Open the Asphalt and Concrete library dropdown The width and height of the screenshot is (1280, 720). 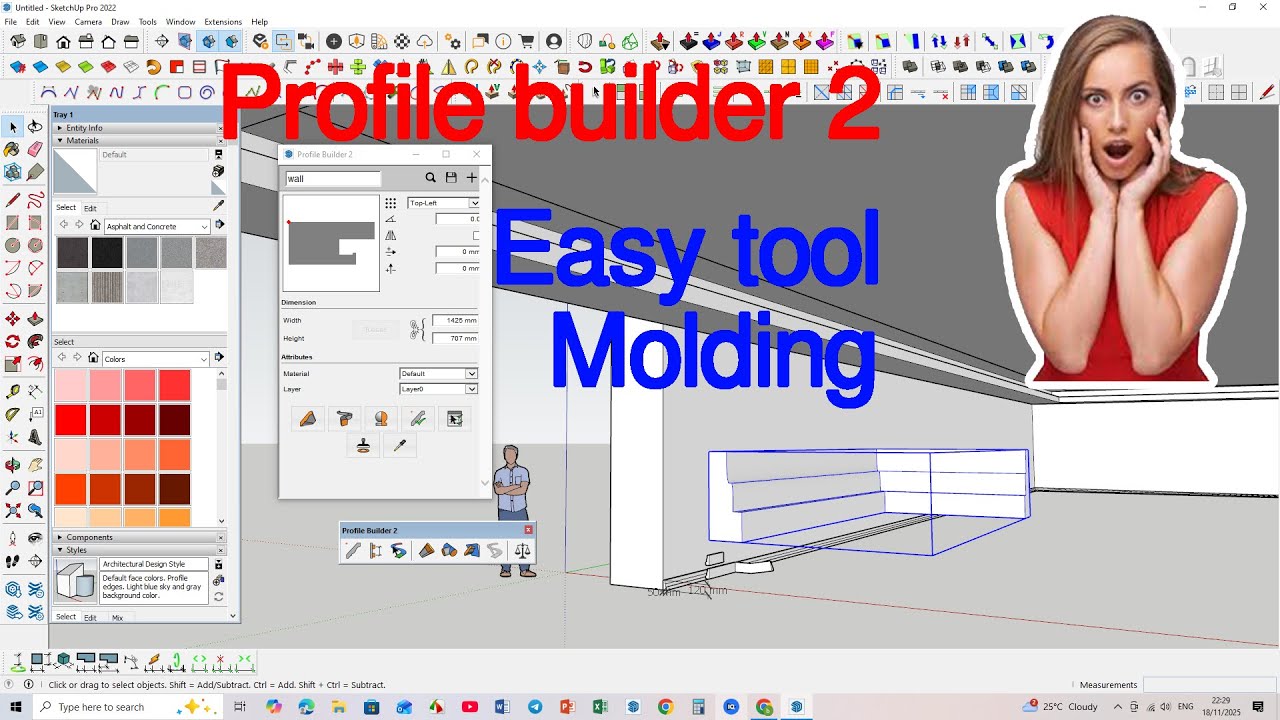click(x=156, y=226)
